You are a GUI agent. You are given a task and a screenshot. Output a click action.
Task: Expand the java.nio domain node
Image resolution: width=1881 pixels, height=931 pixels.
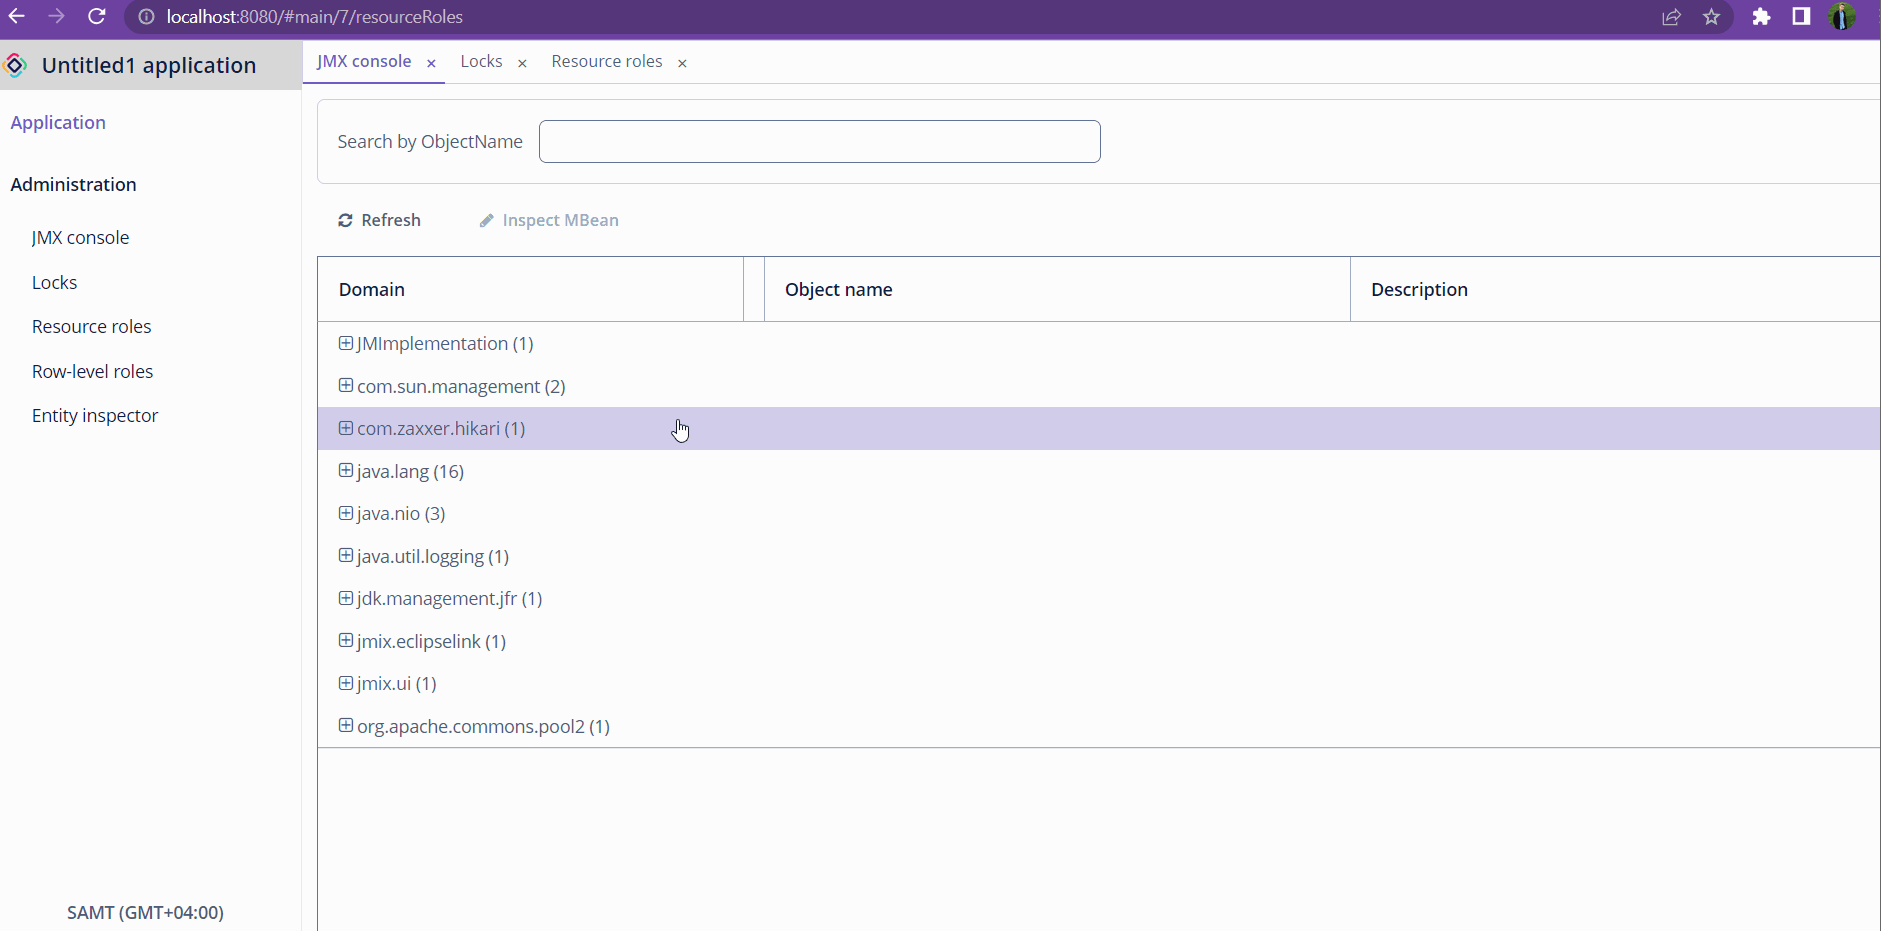pyautogui.click(x=346, y=513)
